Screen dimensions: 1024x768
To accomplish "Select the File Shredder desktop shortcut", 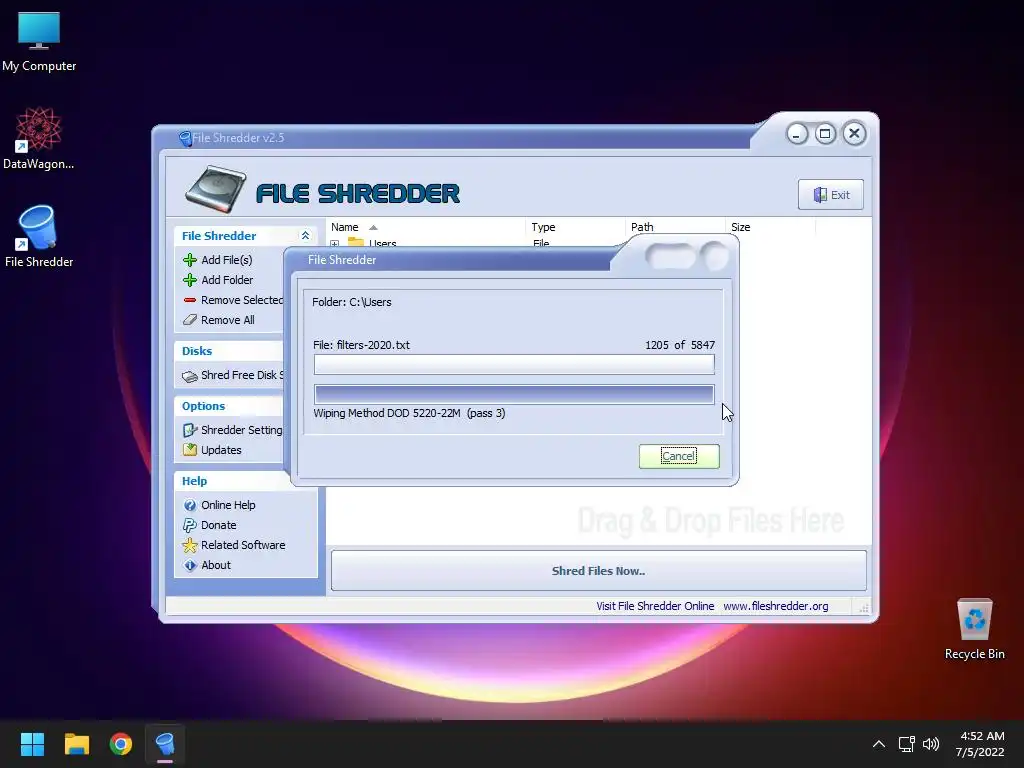I will (39, 236).
